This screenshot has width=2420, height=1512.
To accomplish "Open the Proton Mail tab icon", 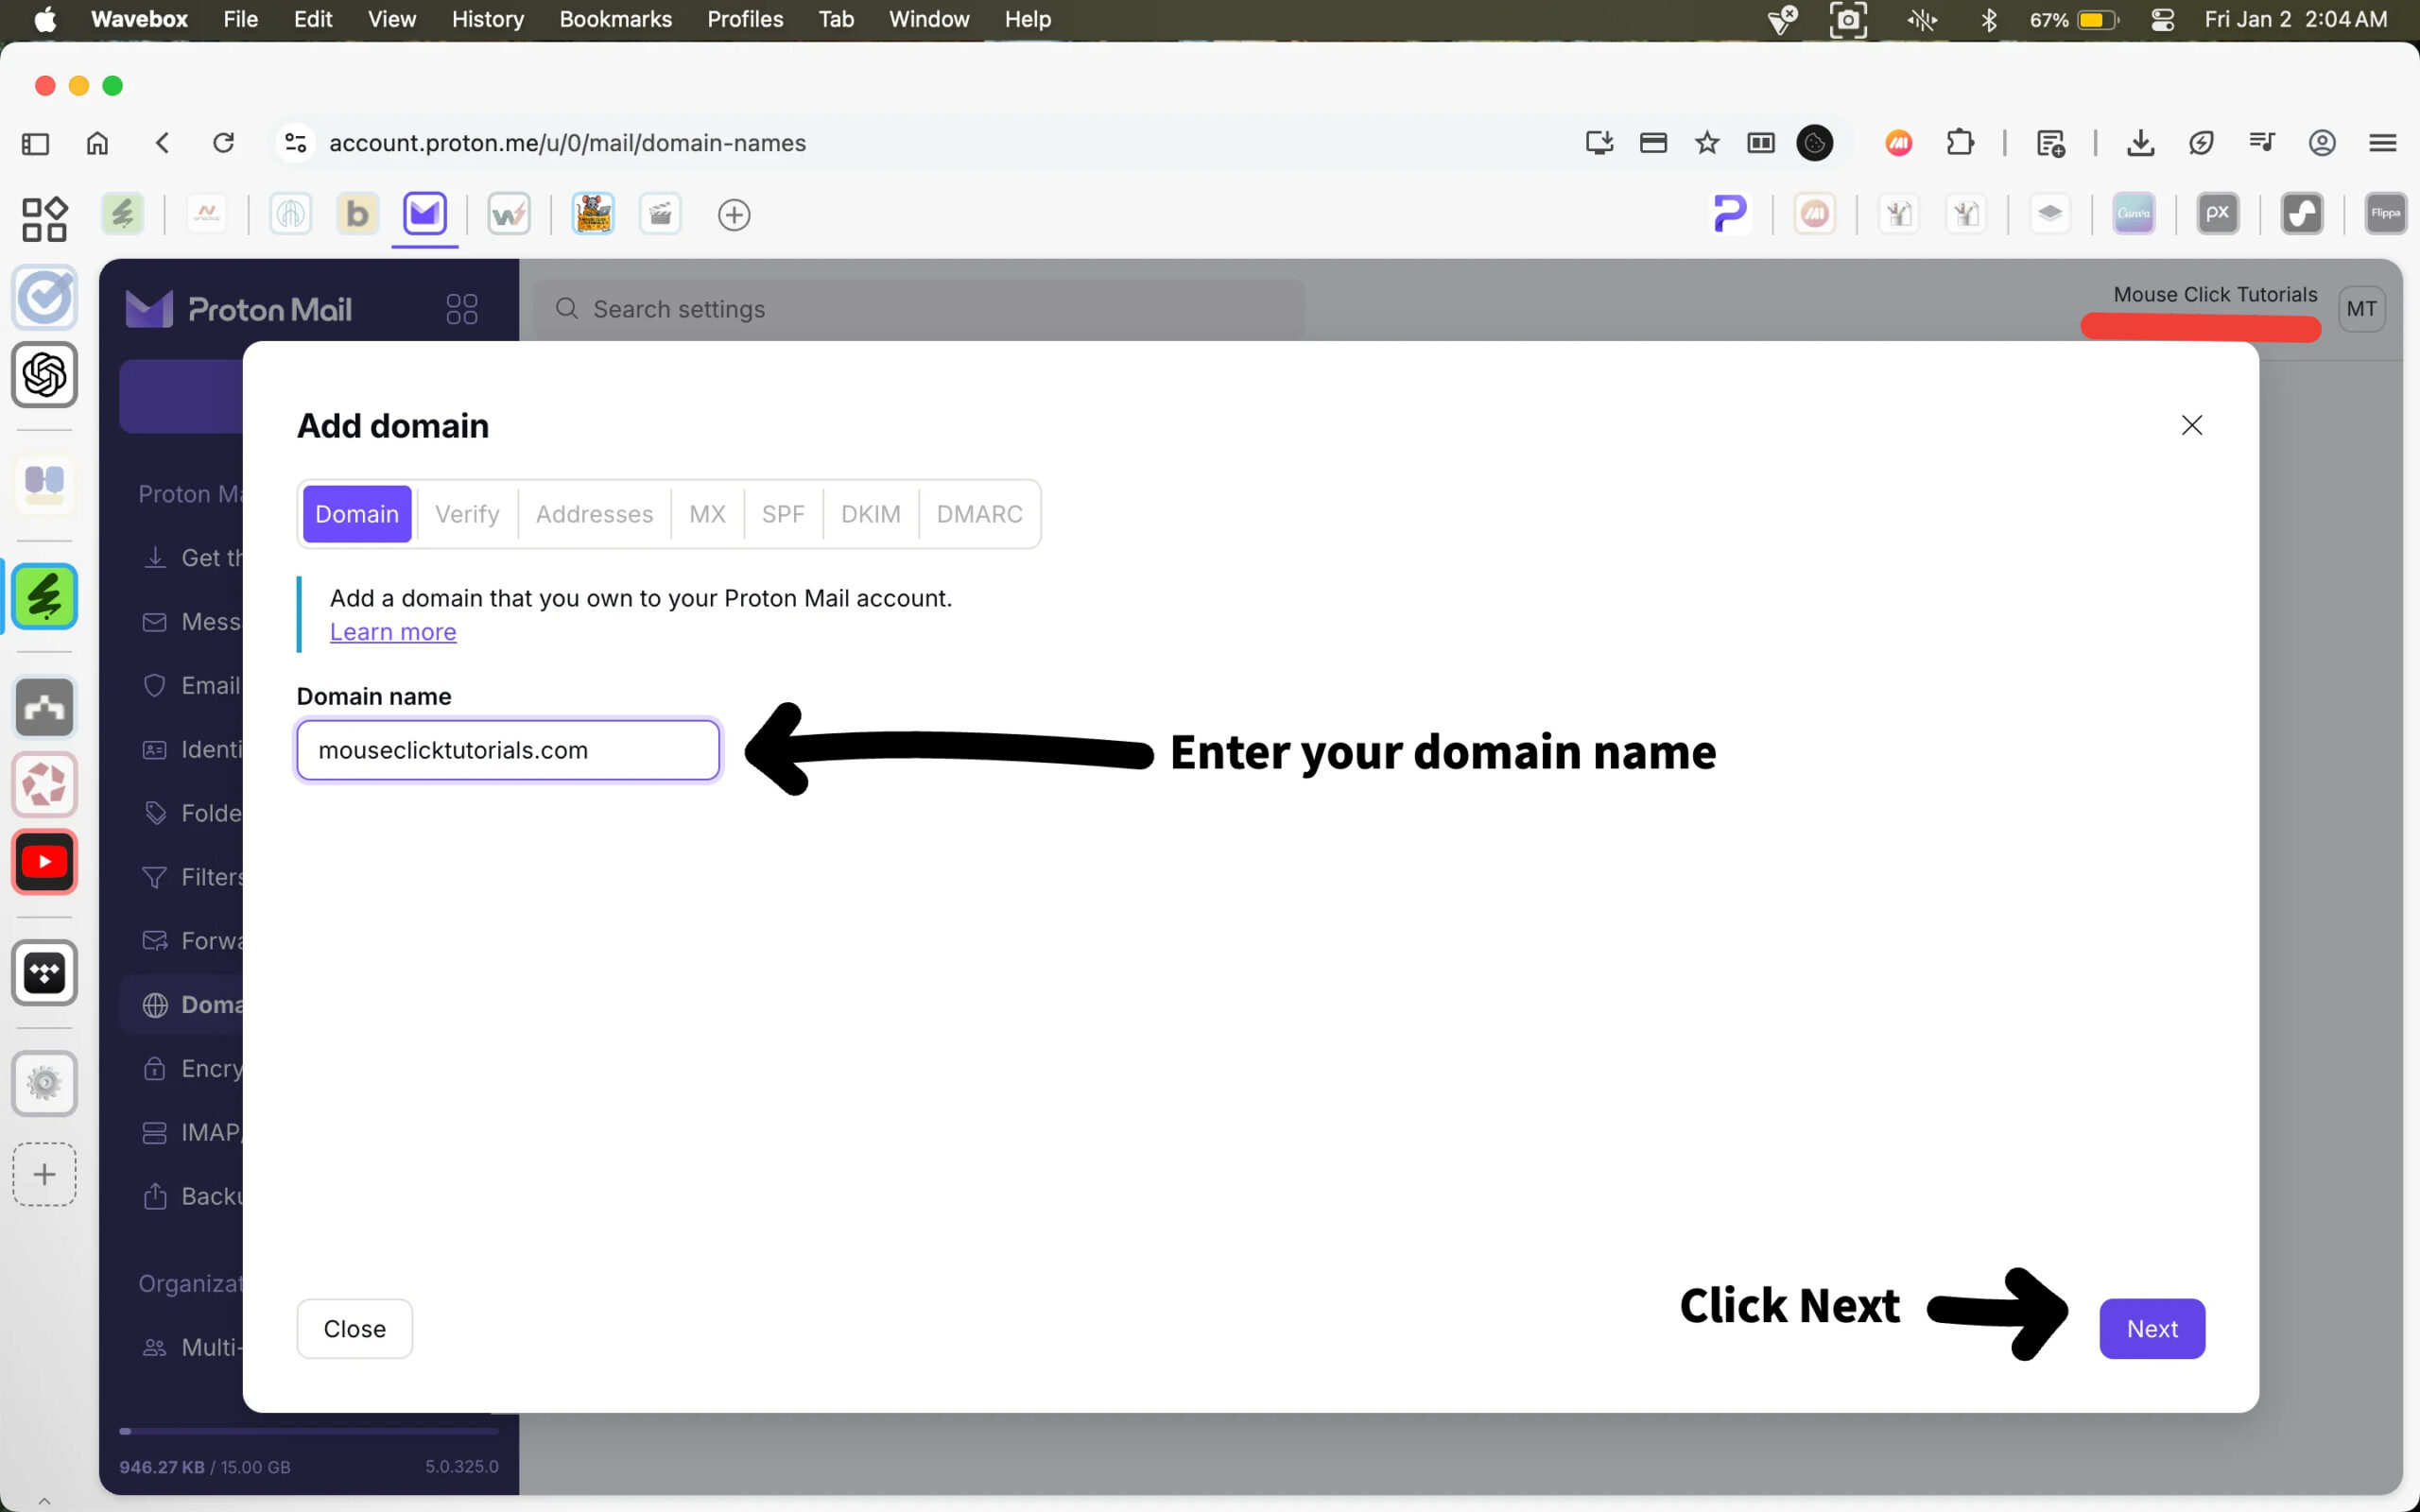I will 425,214.
